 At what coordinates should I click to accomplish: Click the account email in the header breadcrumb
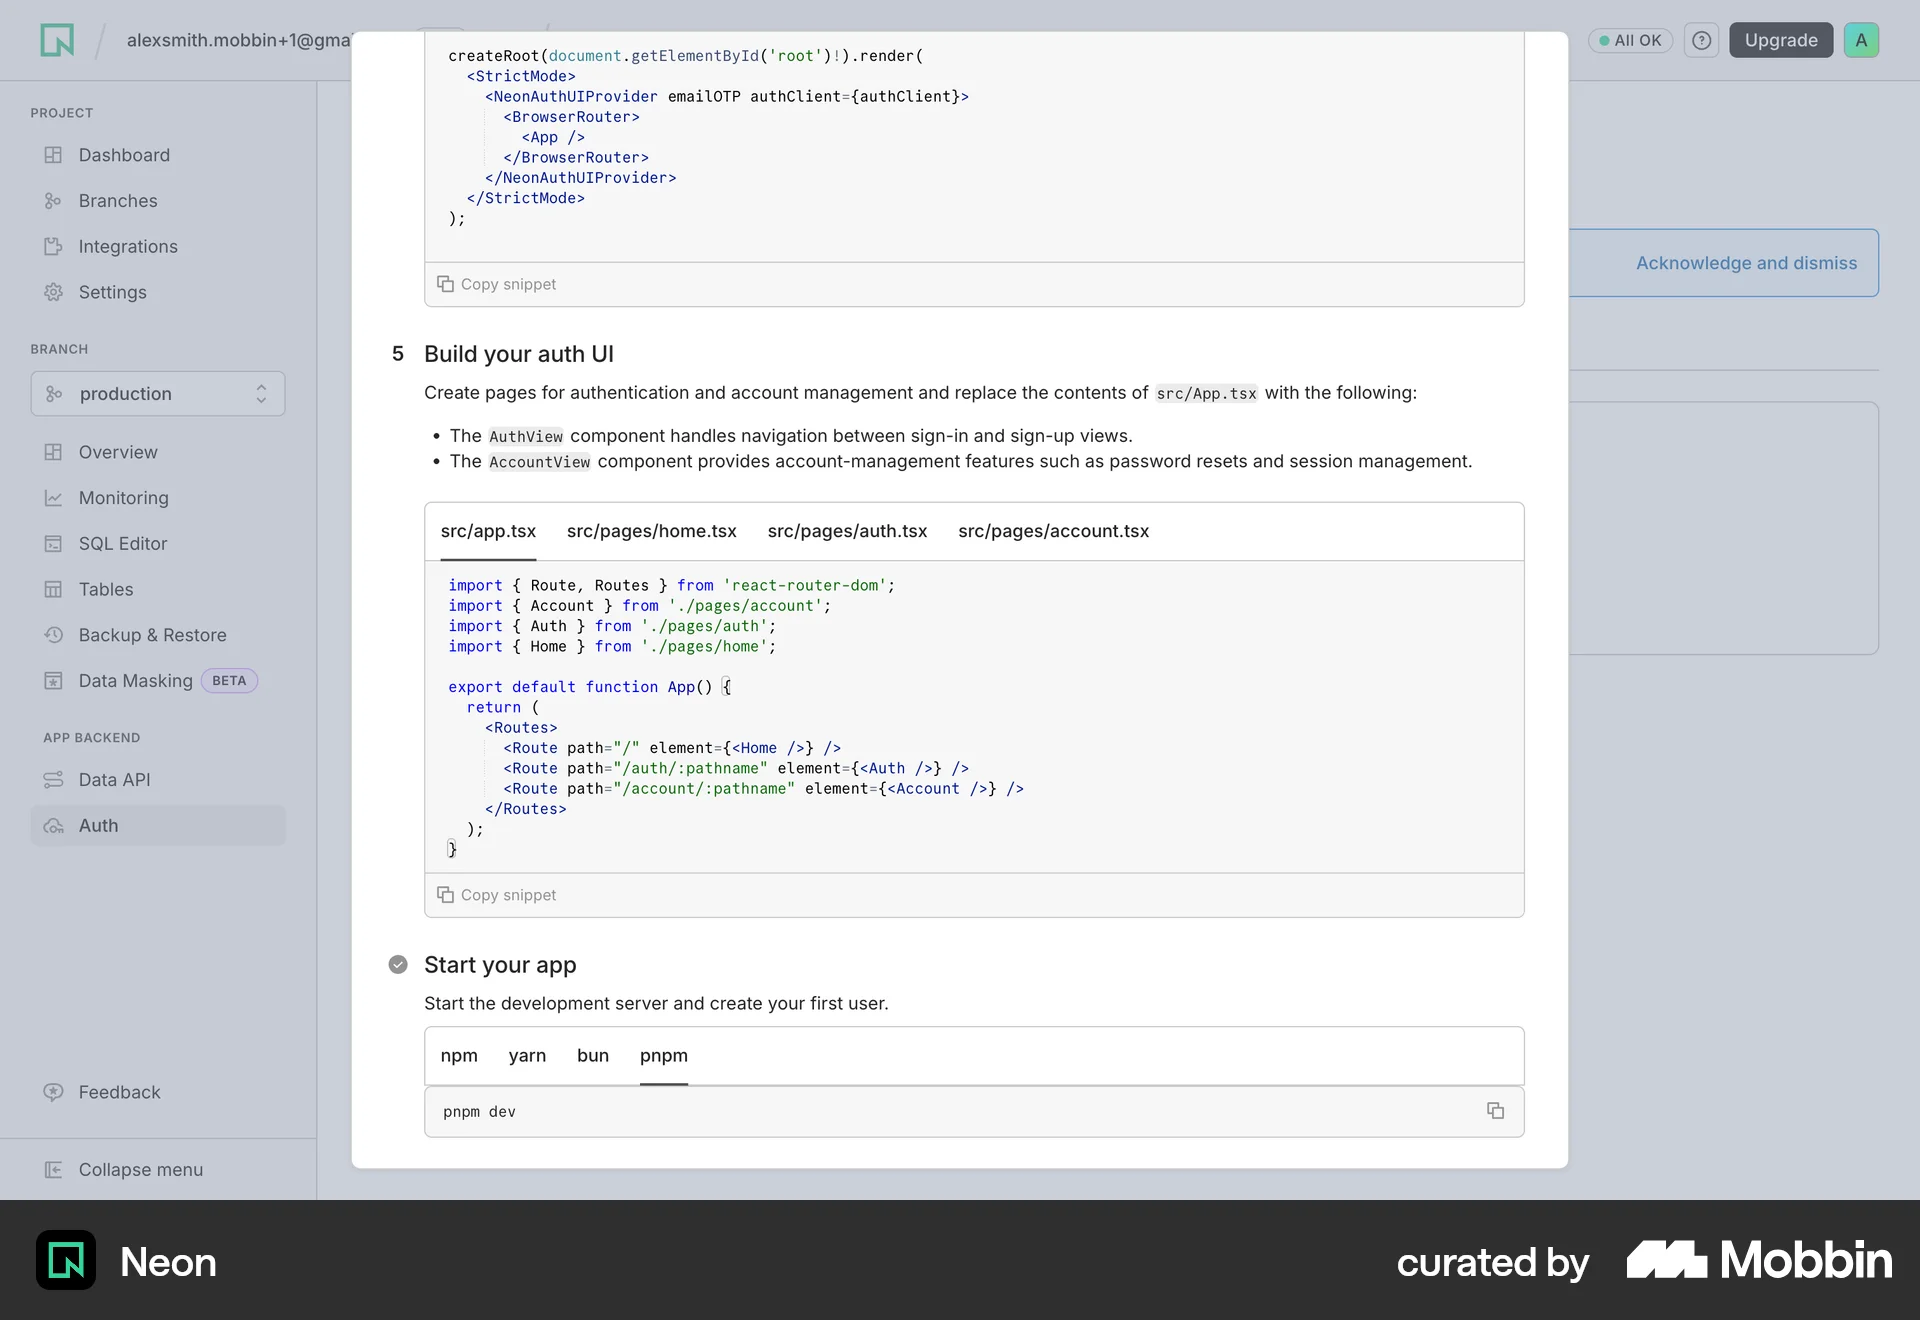pos(238,40)
